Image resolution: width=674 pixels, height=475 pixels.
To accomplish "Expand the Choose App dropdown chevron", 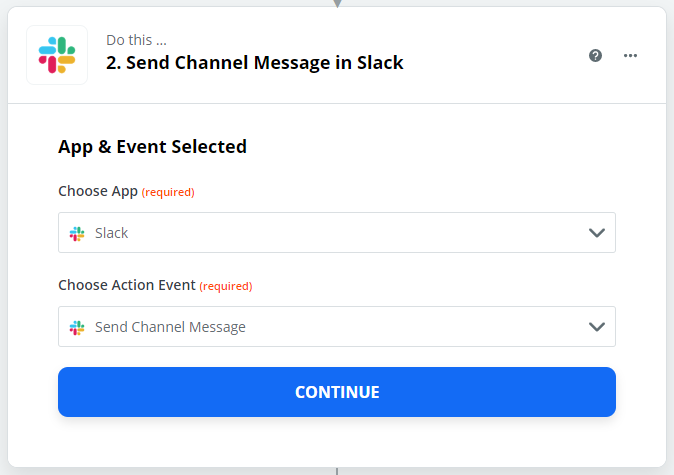I will tap(597, 233).
